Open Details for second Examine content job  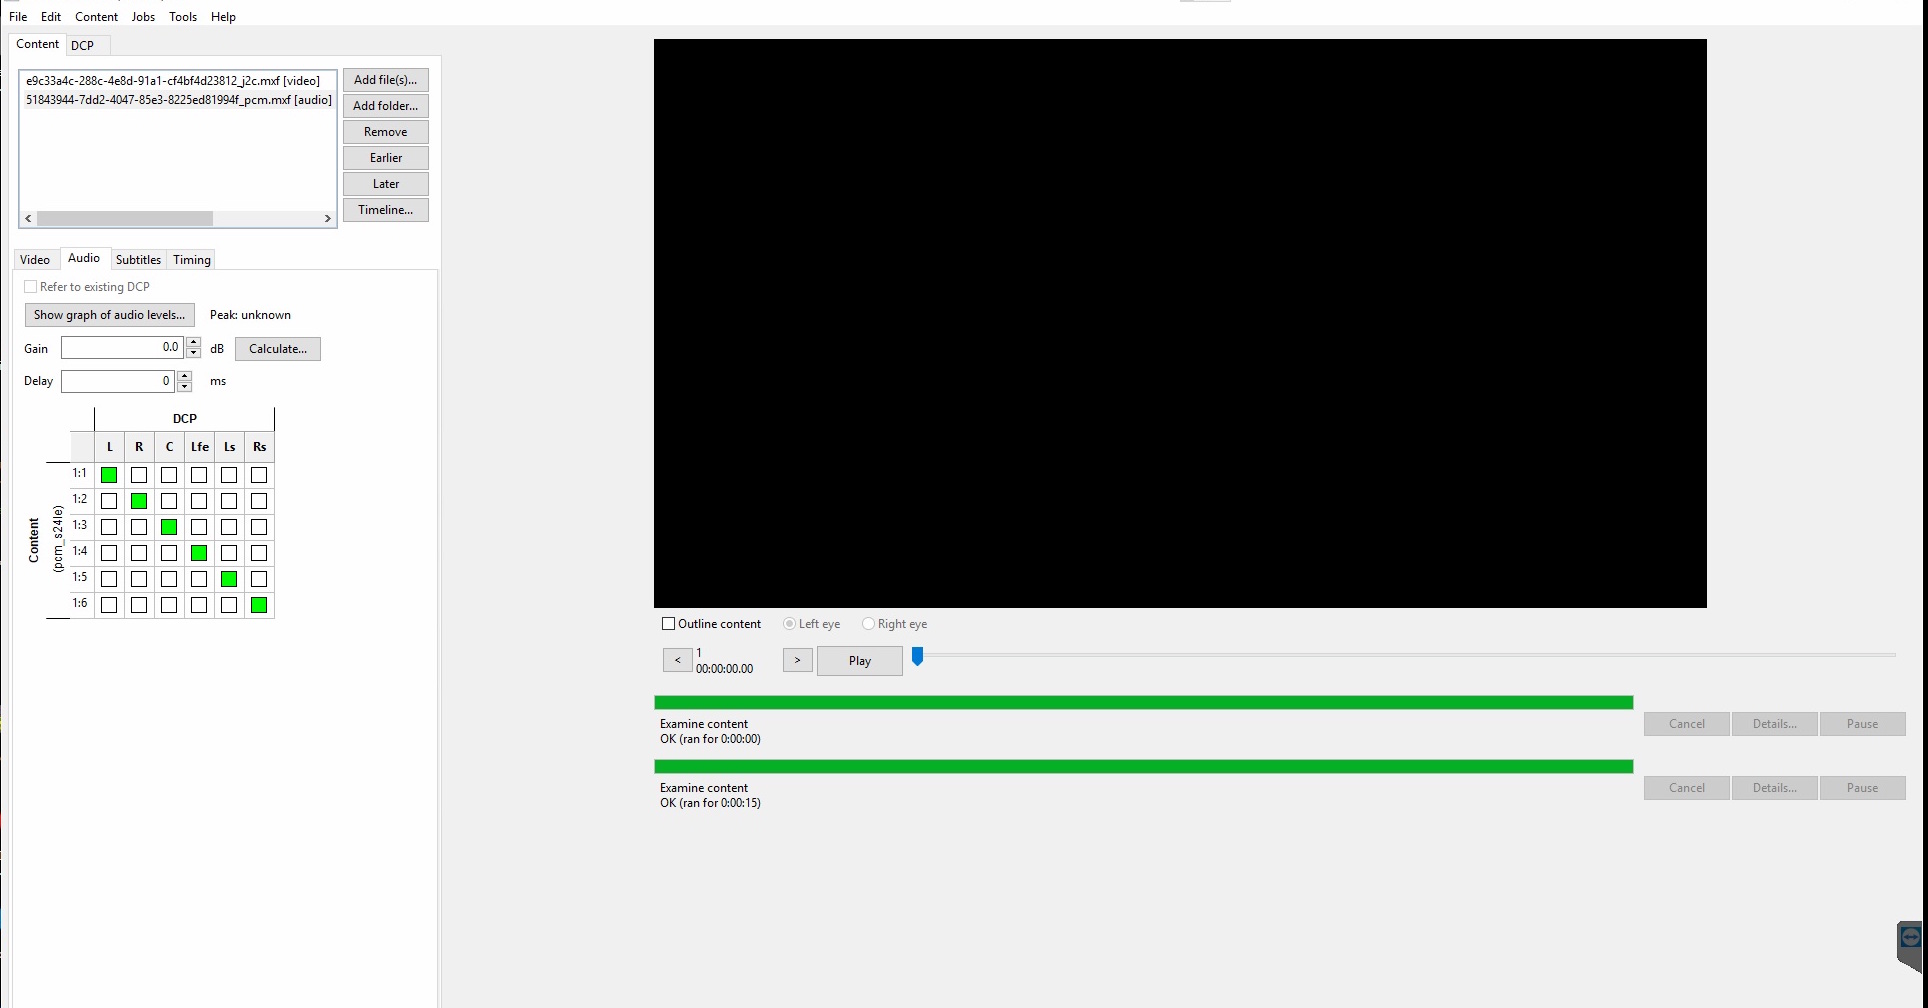tap(1775, 788)
